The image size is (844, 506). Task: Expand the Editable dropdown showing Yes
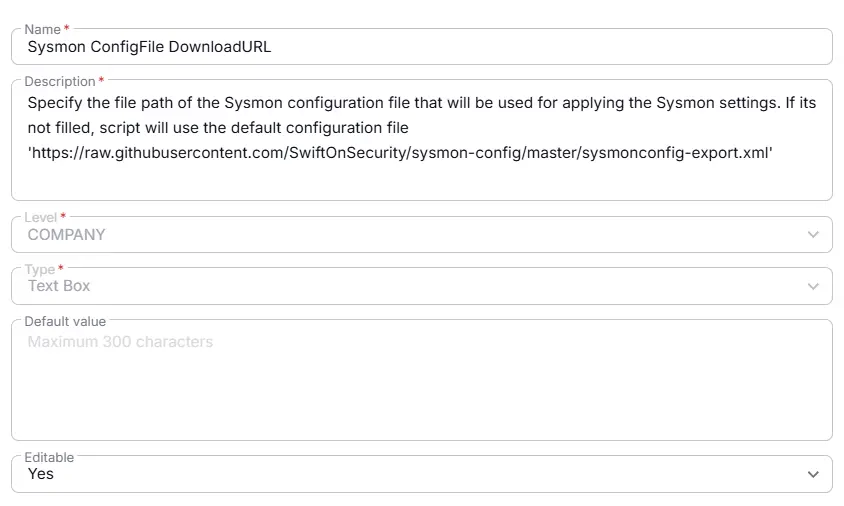400,474
